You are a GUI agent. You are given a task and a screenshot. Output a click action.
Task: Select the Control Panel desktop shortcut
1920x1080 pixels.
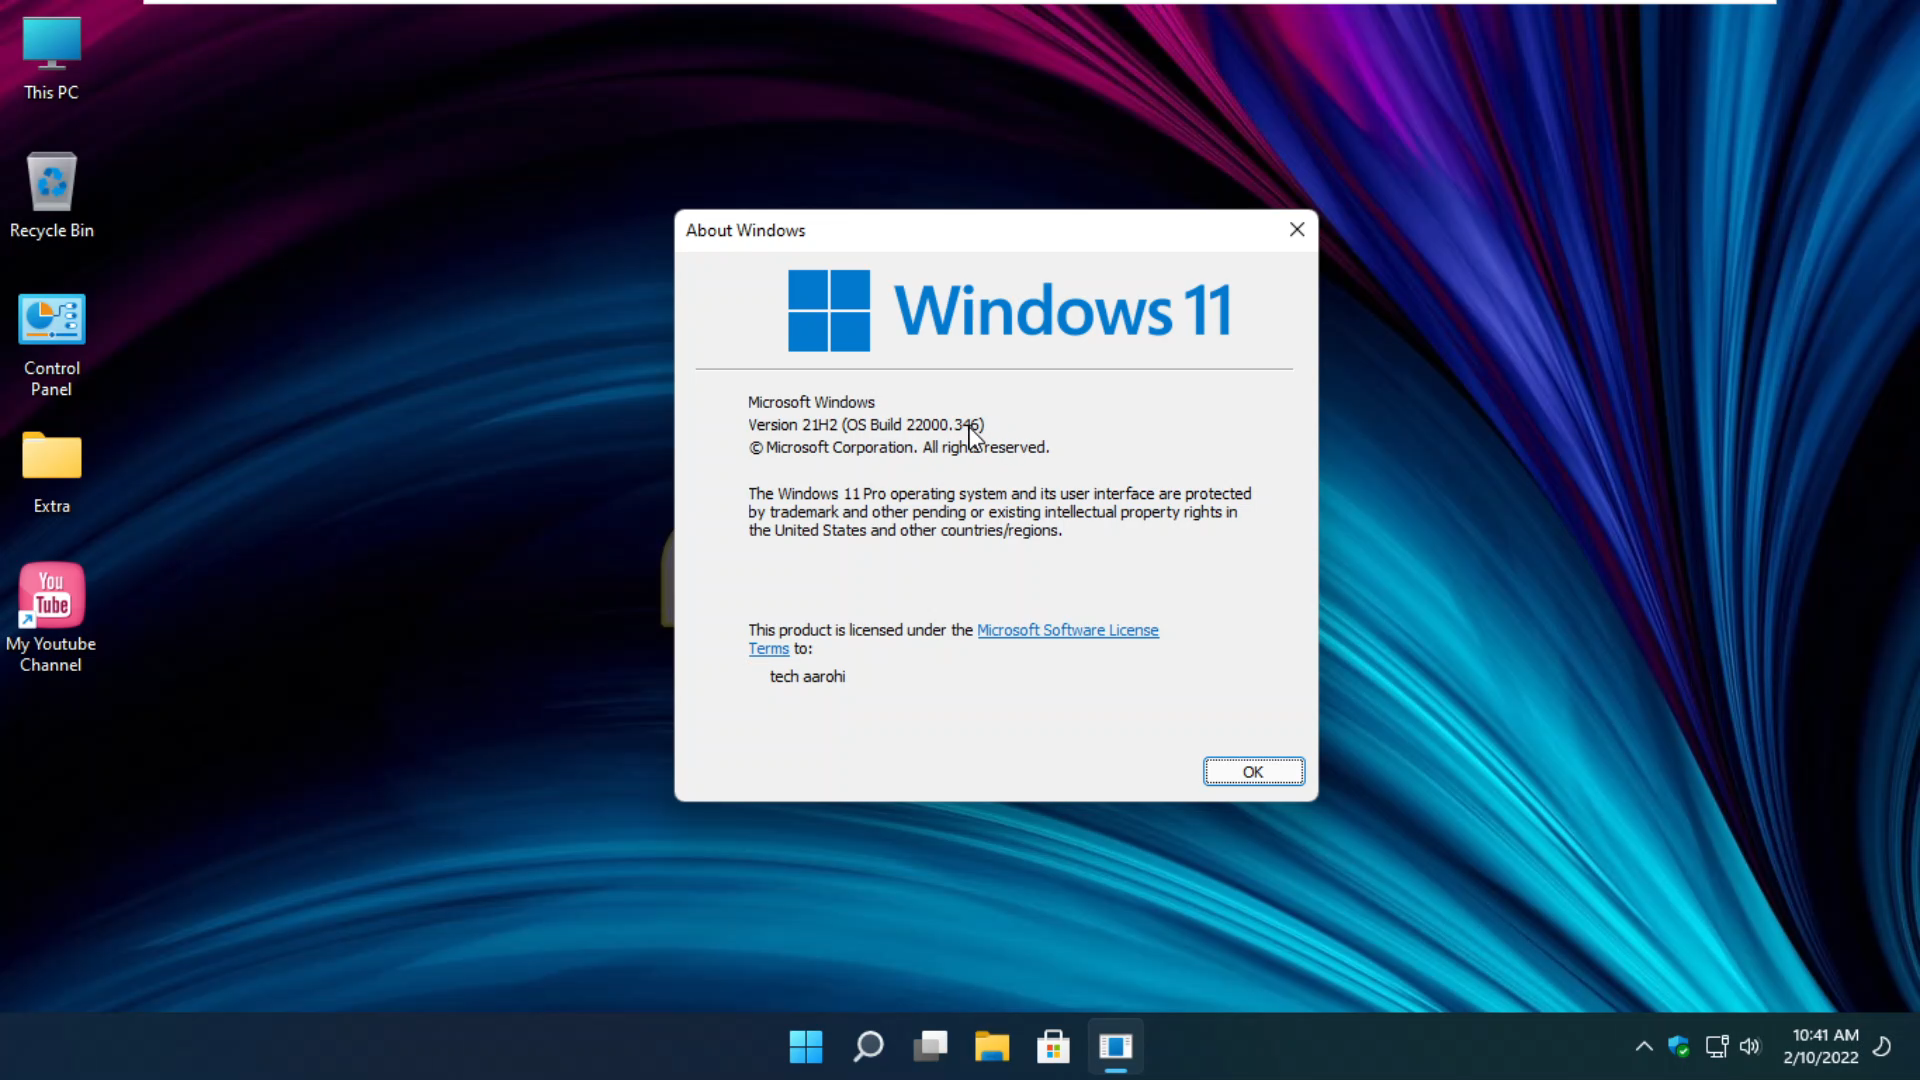pyautogui.click(x=51, y=346)
